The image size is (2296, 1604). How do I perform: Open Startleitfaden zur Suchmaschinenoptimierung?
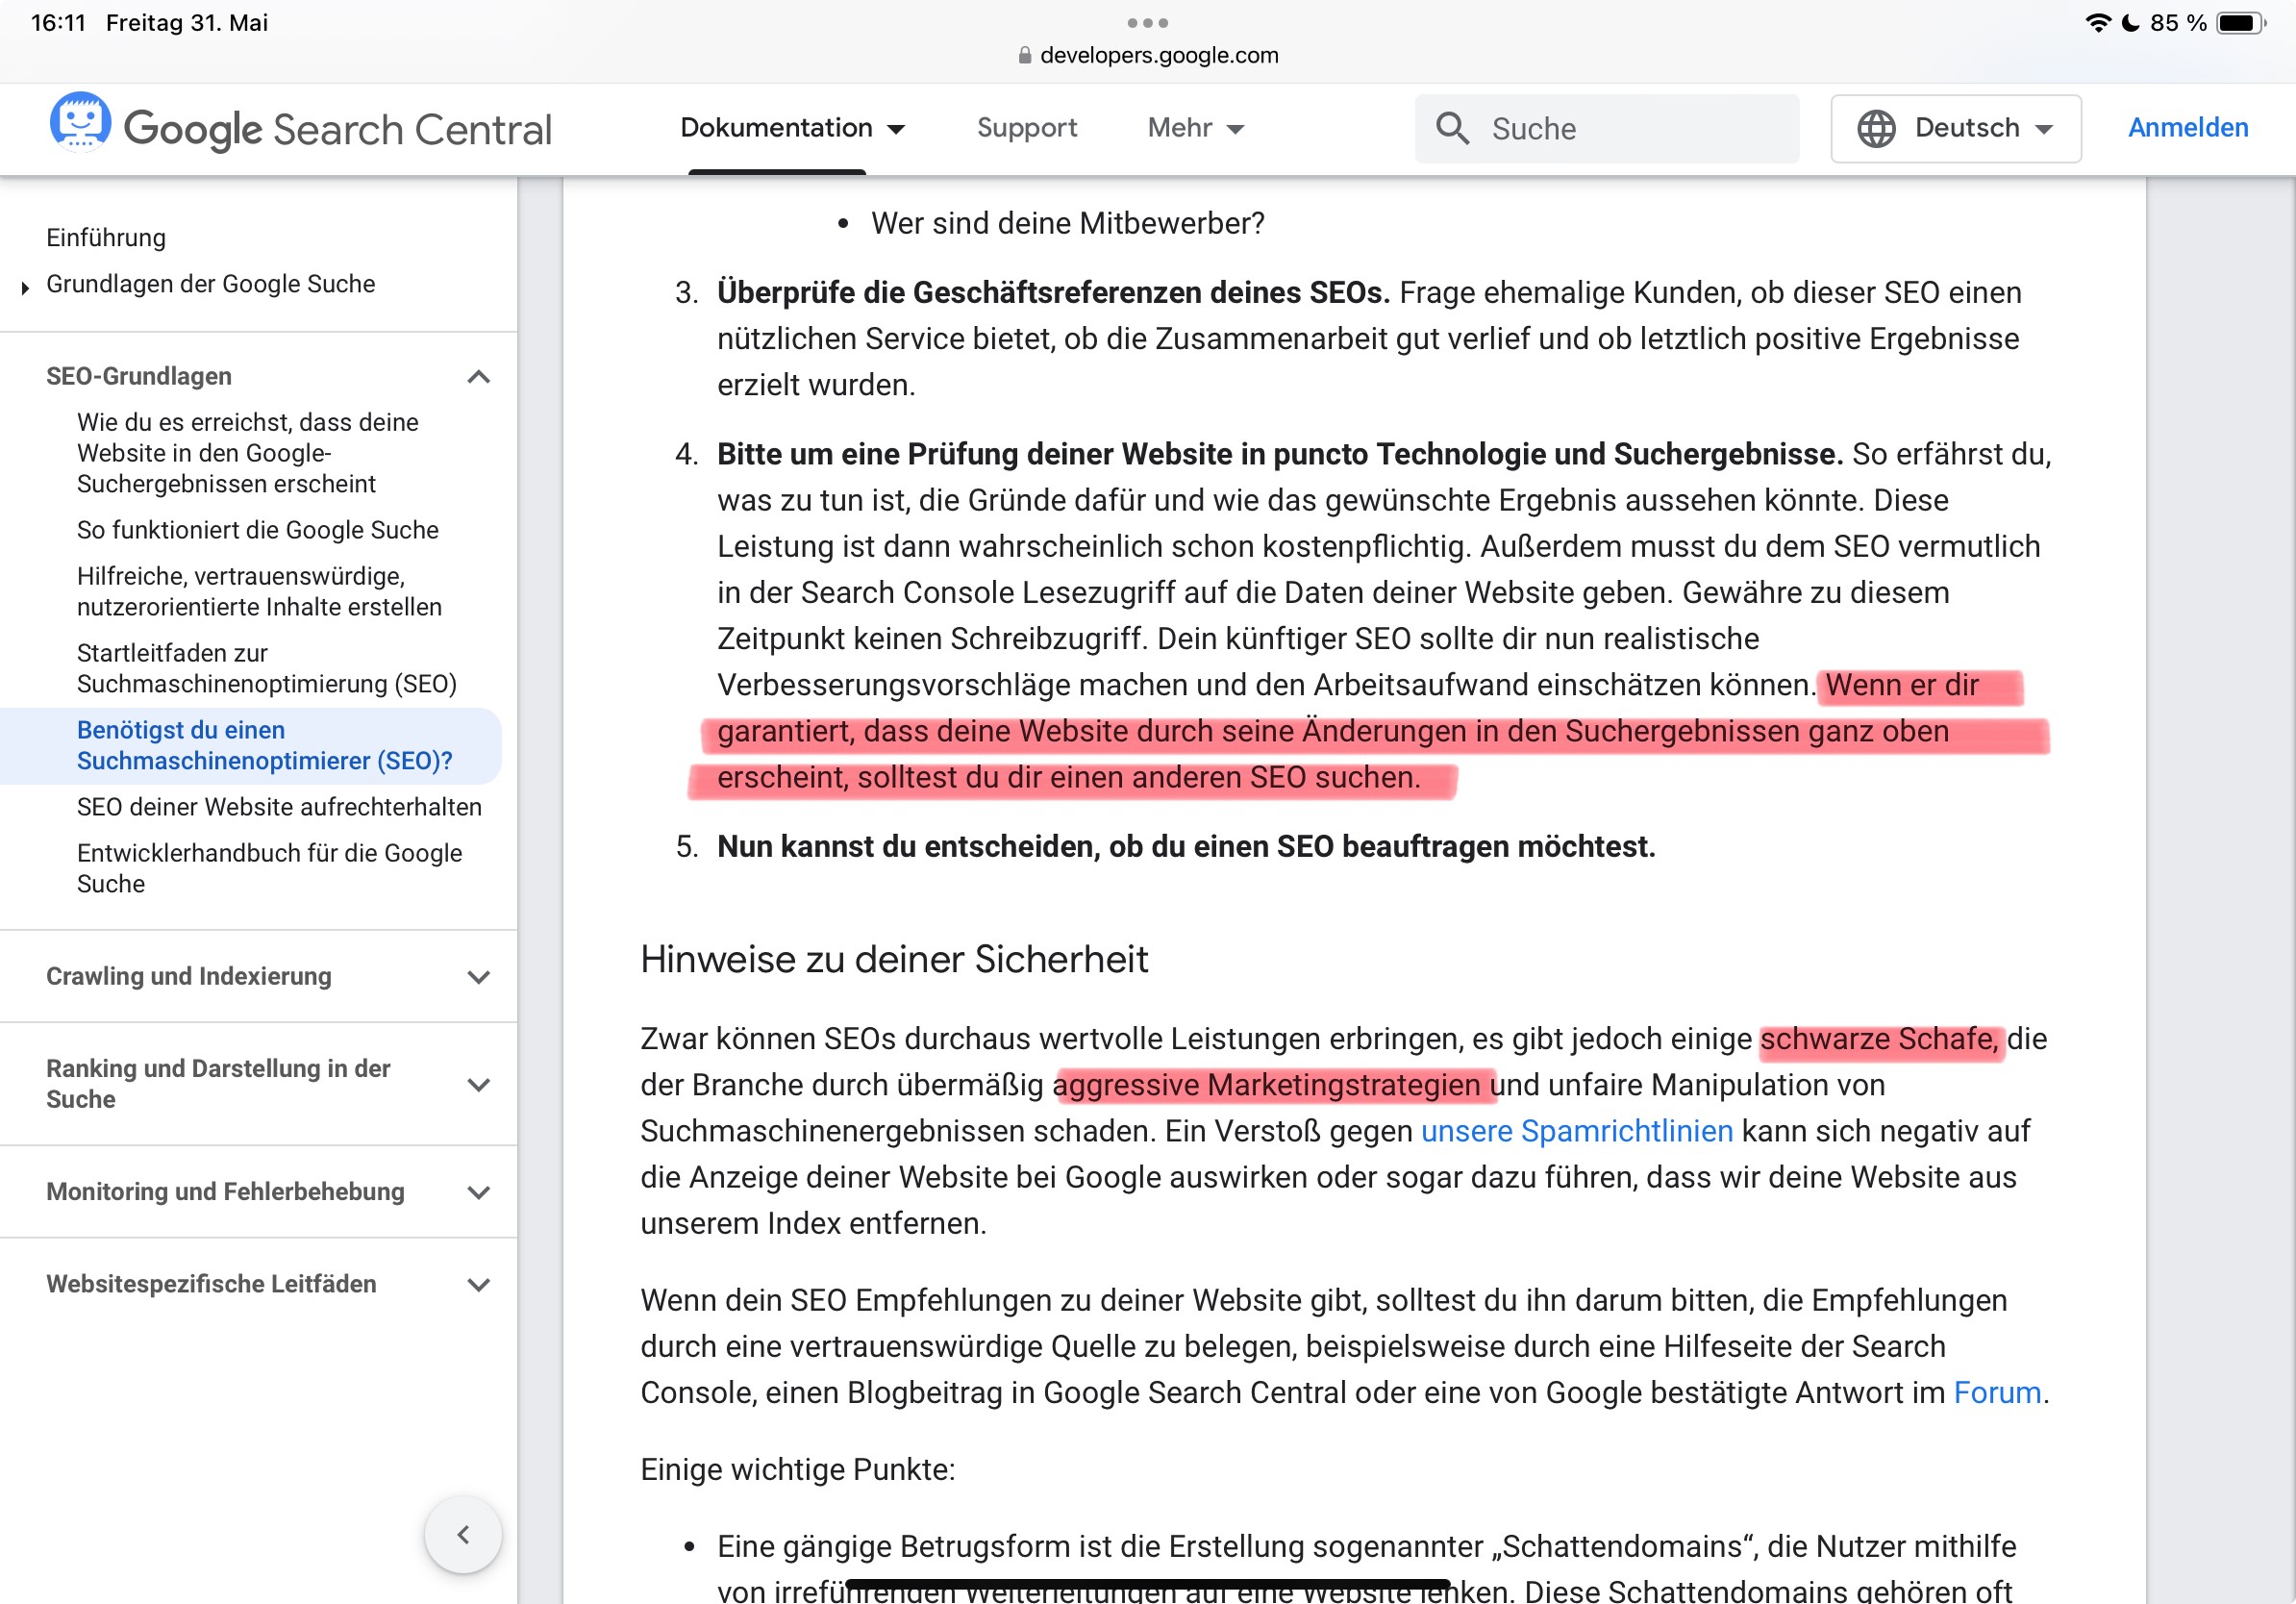tap(267, 668)
